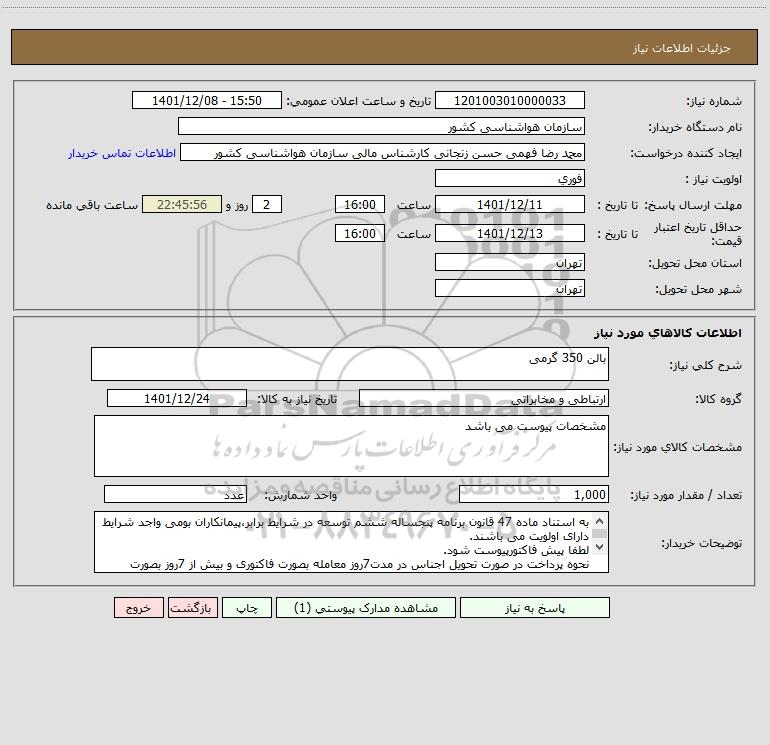Click remaining days field showing 2
Screen dimensions: 770x745
pyautogui.click(x=267, y=204)
